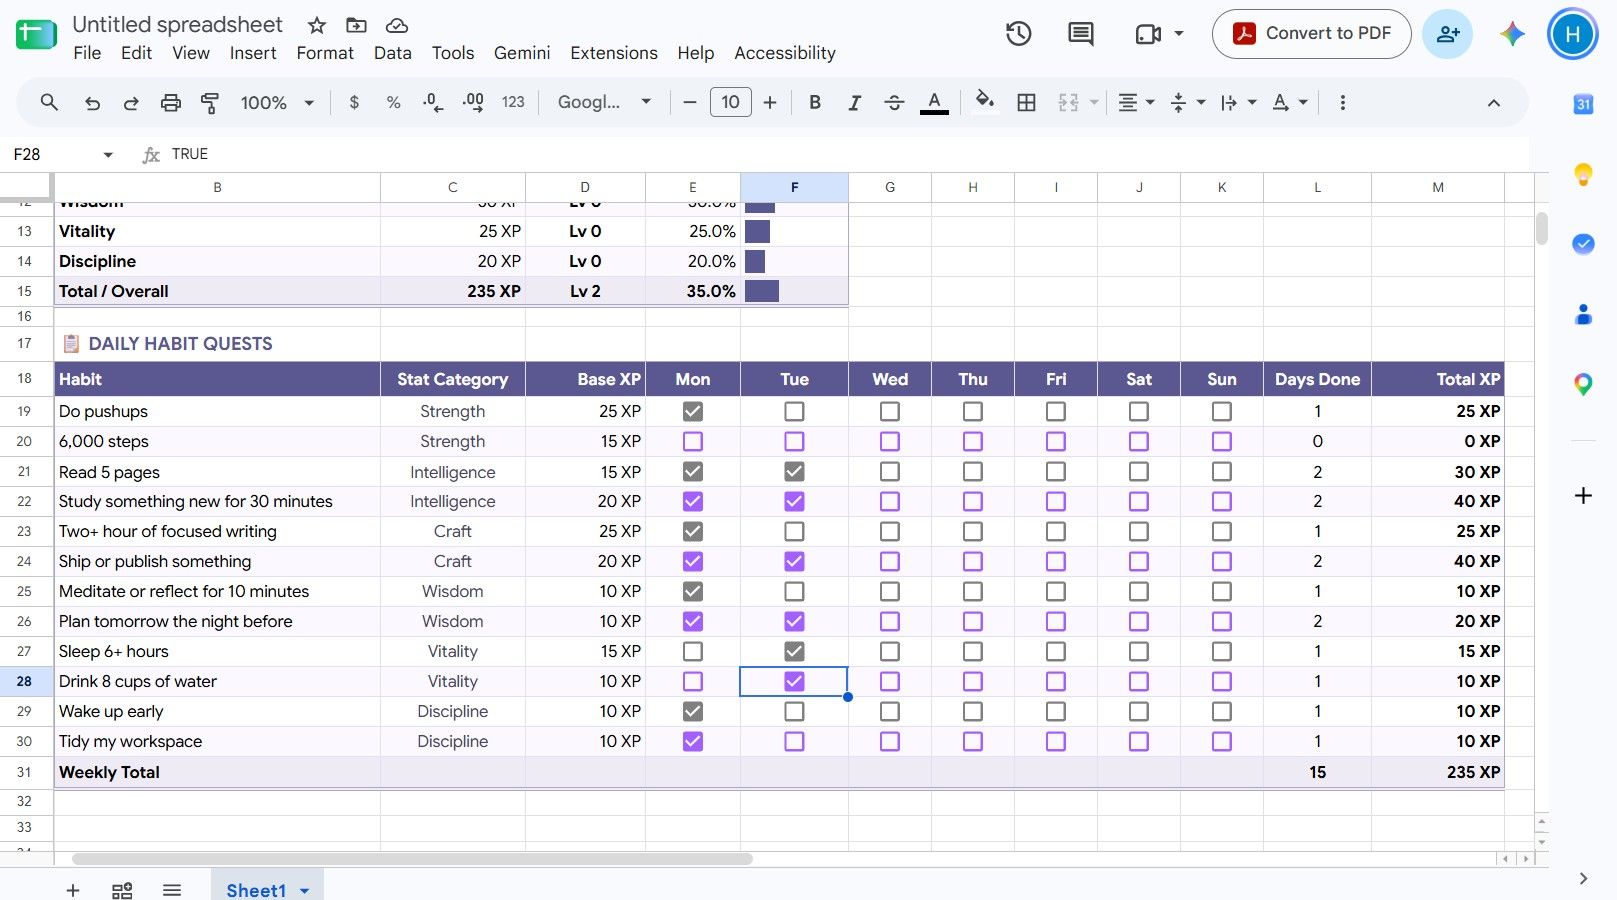This screenshot has width=1617, height=900.
Task: Check Friday for Ship or publish something
Action: (x=1056, y=561)
